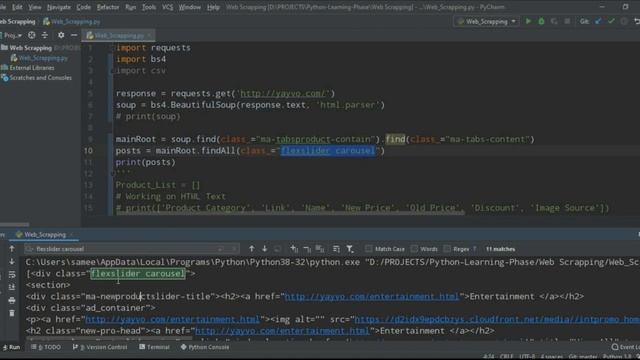Click the Git history clock icon

624,21
